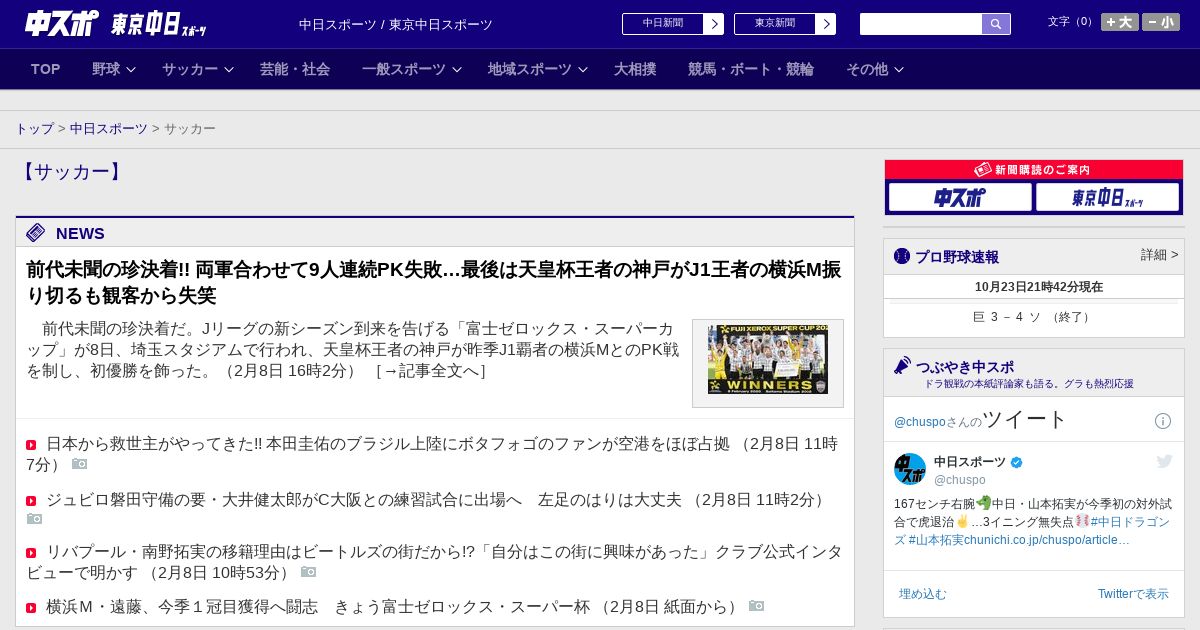
Task: Open 競馬・ボート・競輪 section
Action: click(x=751, y=69)
